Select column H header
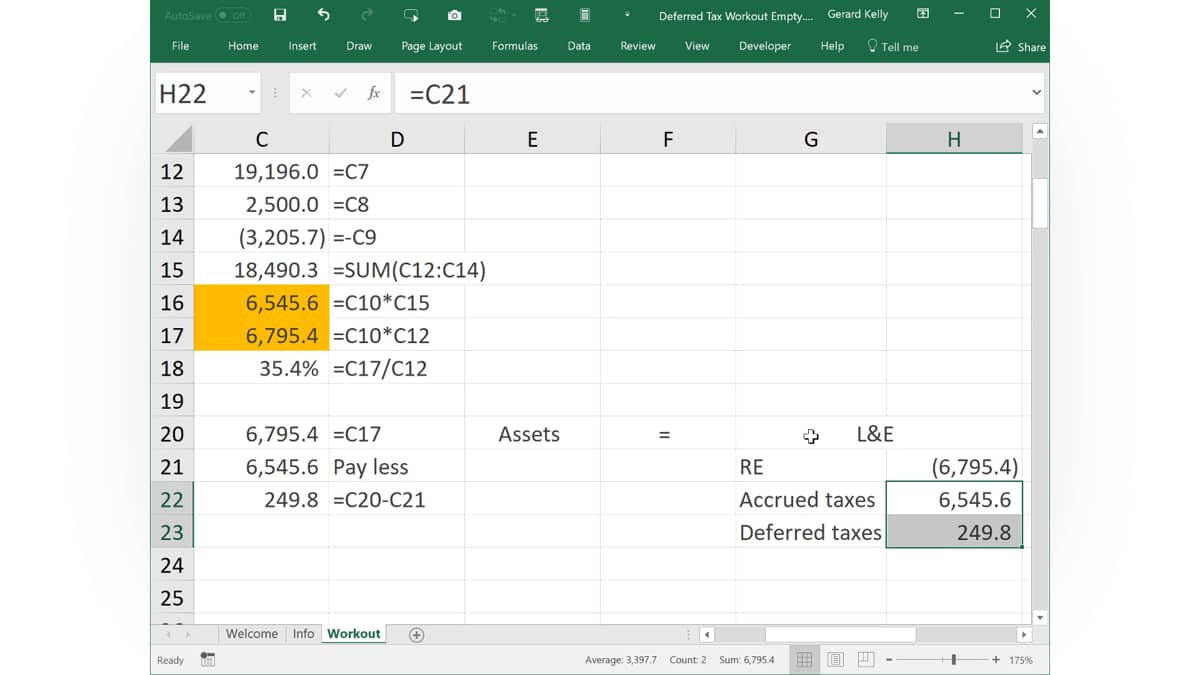This screenshot has width=1200, height=675. pyautogui.click(x=954, y=139)
